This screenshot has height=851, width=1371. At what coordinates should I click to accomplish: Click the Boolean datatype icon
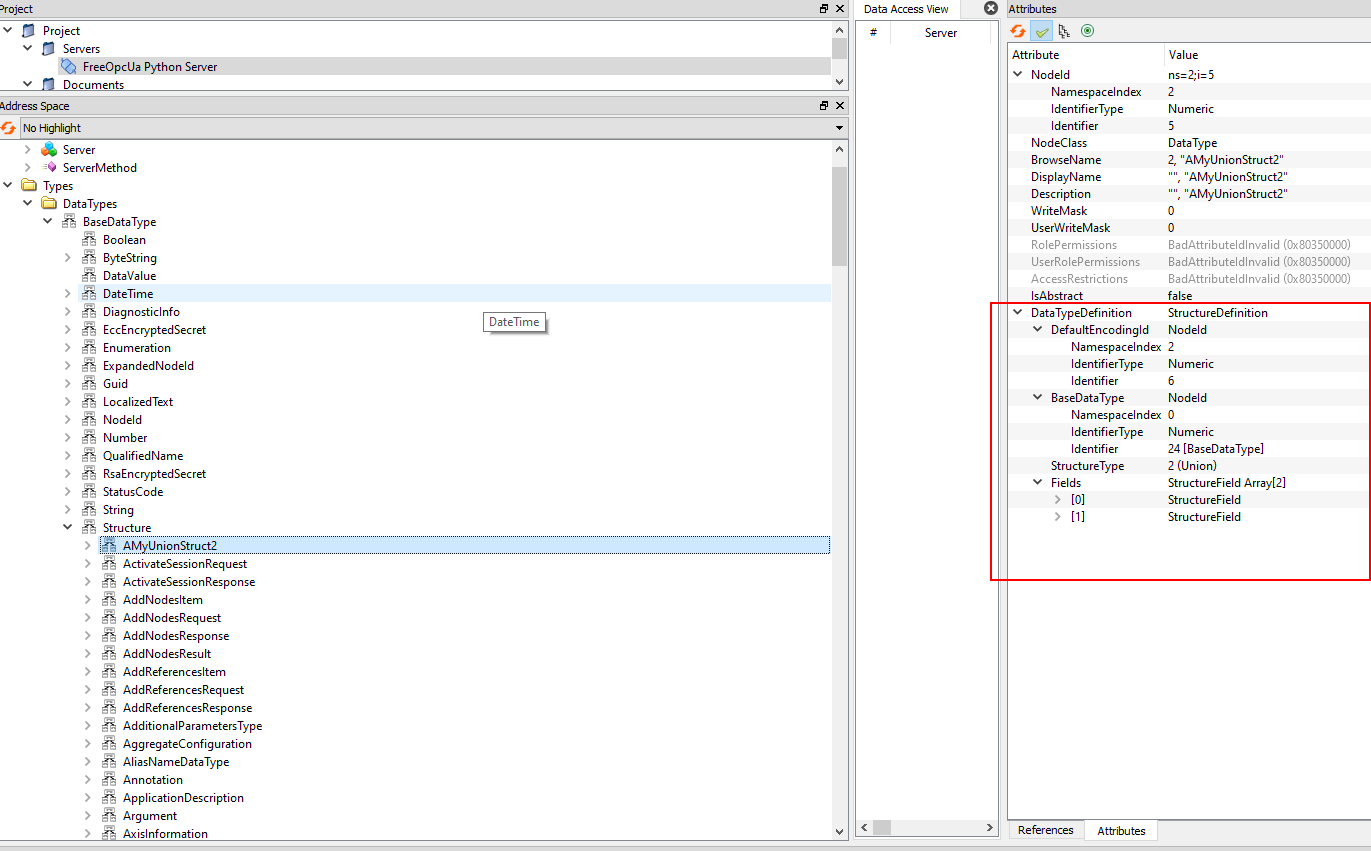coord(89,240)
